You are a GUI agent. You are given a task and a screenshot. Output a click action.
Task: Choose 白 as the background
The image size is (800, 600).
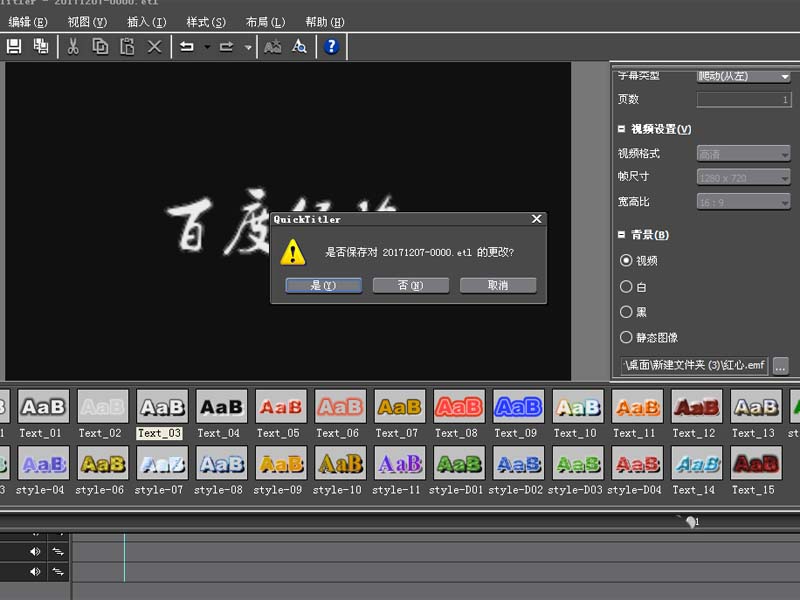tap(625, 285)
